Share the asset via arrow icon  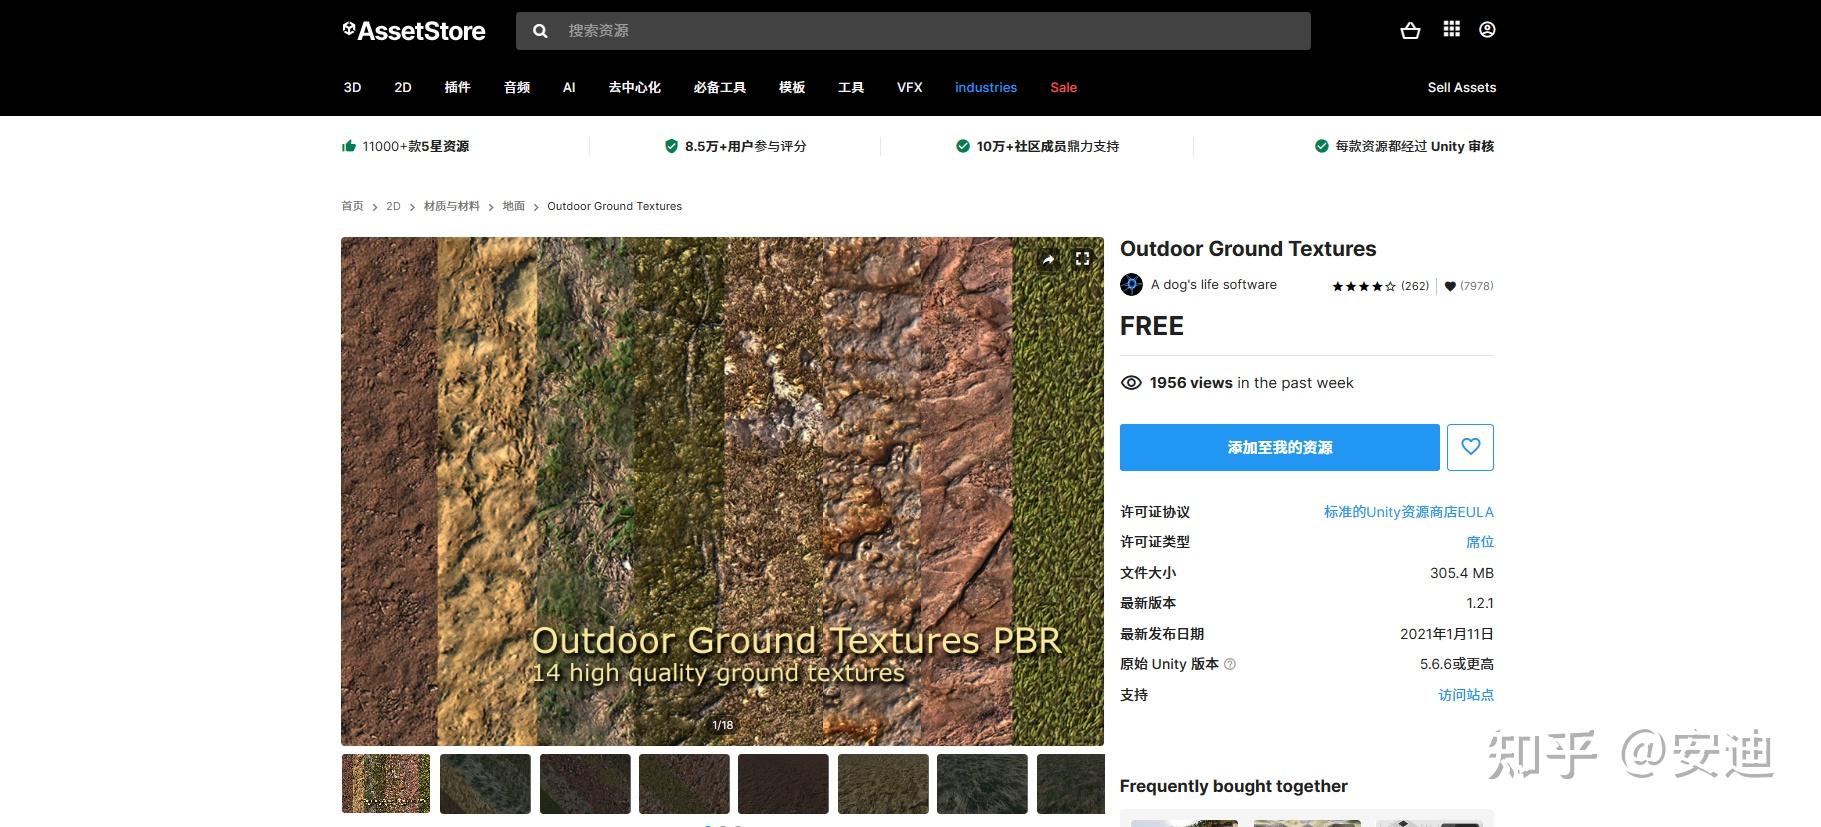point(1047,260)
